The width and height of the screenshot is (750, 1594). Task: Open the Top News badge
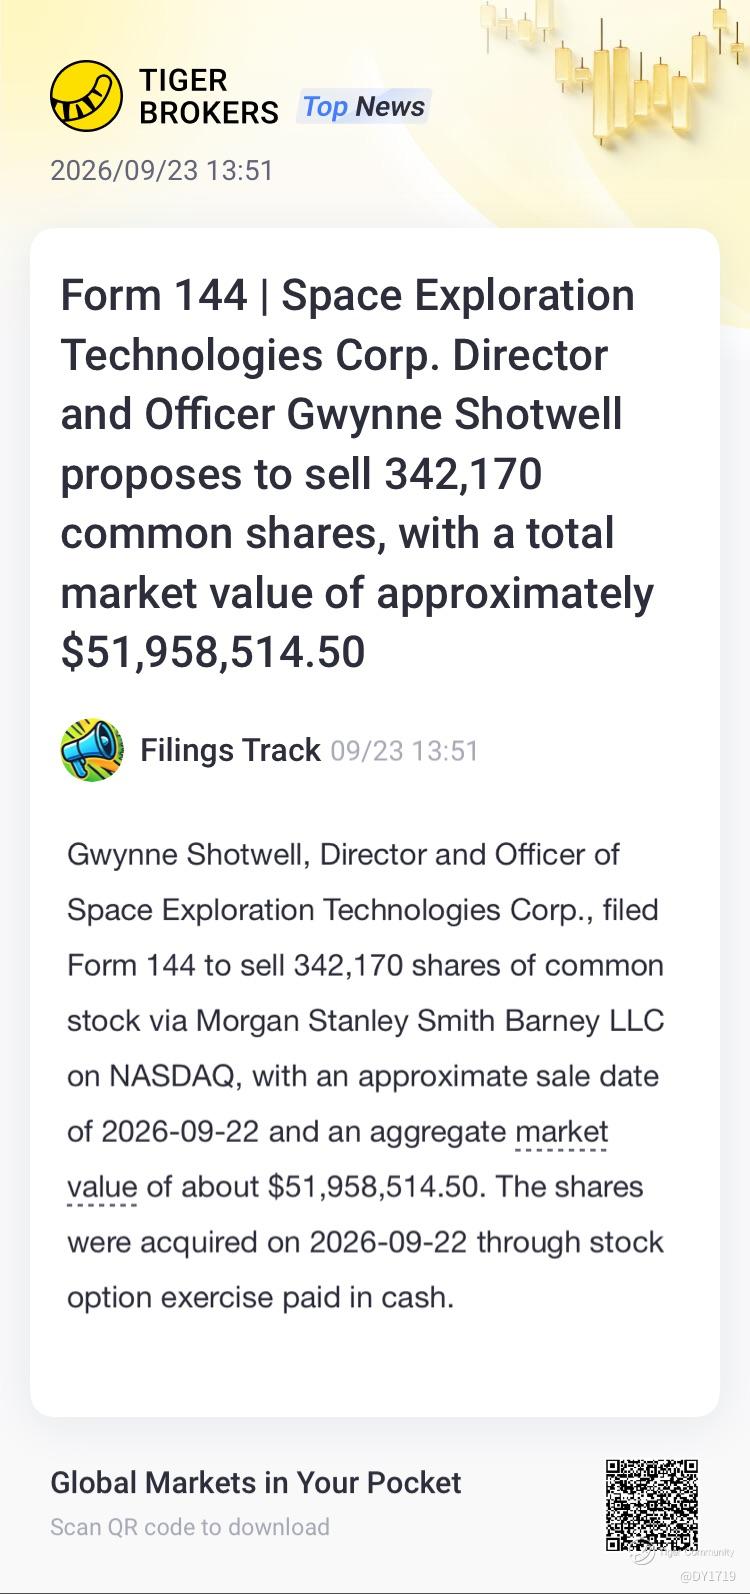tap(363, 107)
